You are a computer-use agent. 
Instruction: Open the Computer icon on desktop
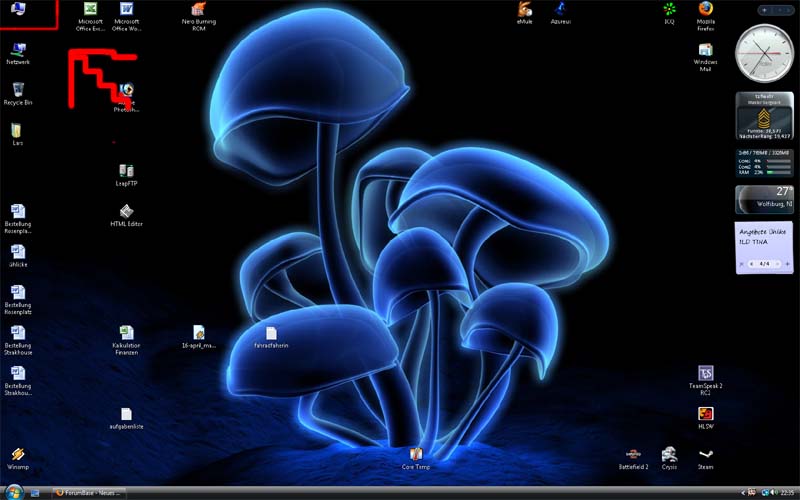tap(18, 9)
